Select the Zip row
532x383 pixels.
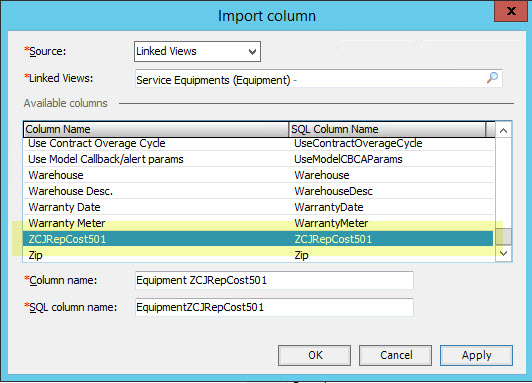[258, 255]
